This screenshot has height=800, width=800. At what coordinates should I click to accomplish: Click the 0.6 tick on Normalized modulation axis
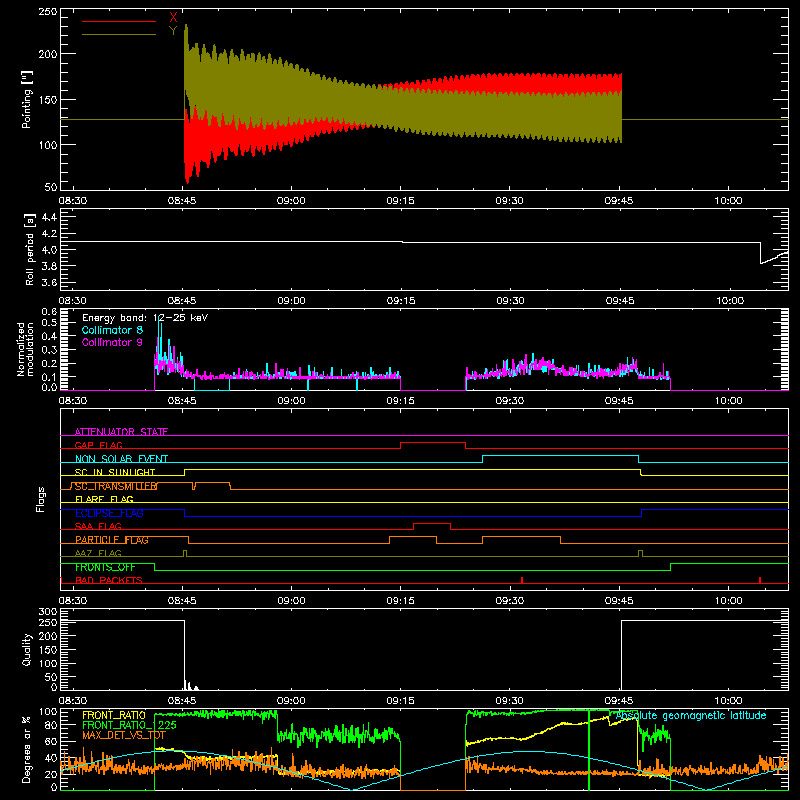(x=49, y=311)
